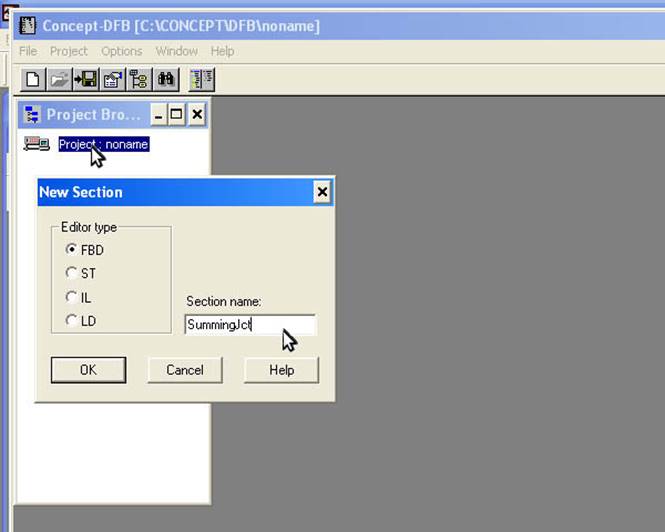Image resolution: width=665 pixels, height=532 pixels.
Task: Open the Window menu
Action: point(177,51)
